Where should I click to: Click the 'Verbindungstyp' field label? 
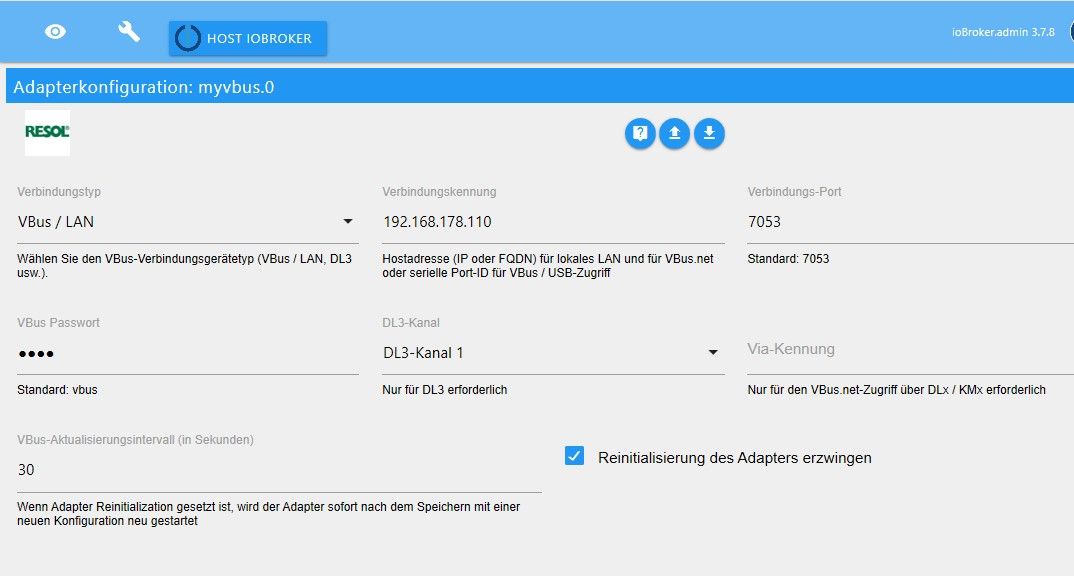[x=59, y=192]
